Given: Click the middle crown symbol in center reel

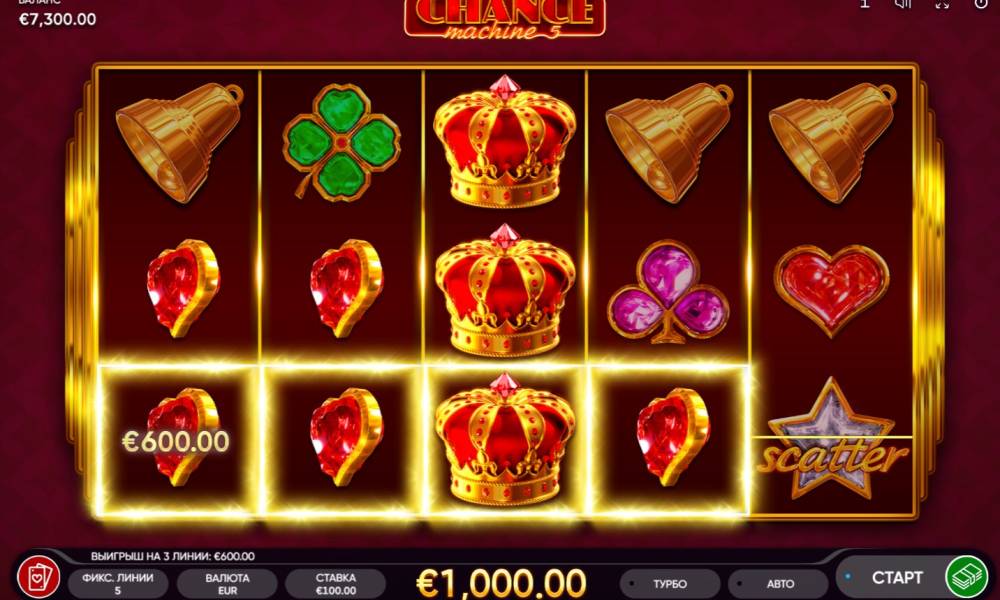Looking at the screenshot, I should click(x=504, y=291).
